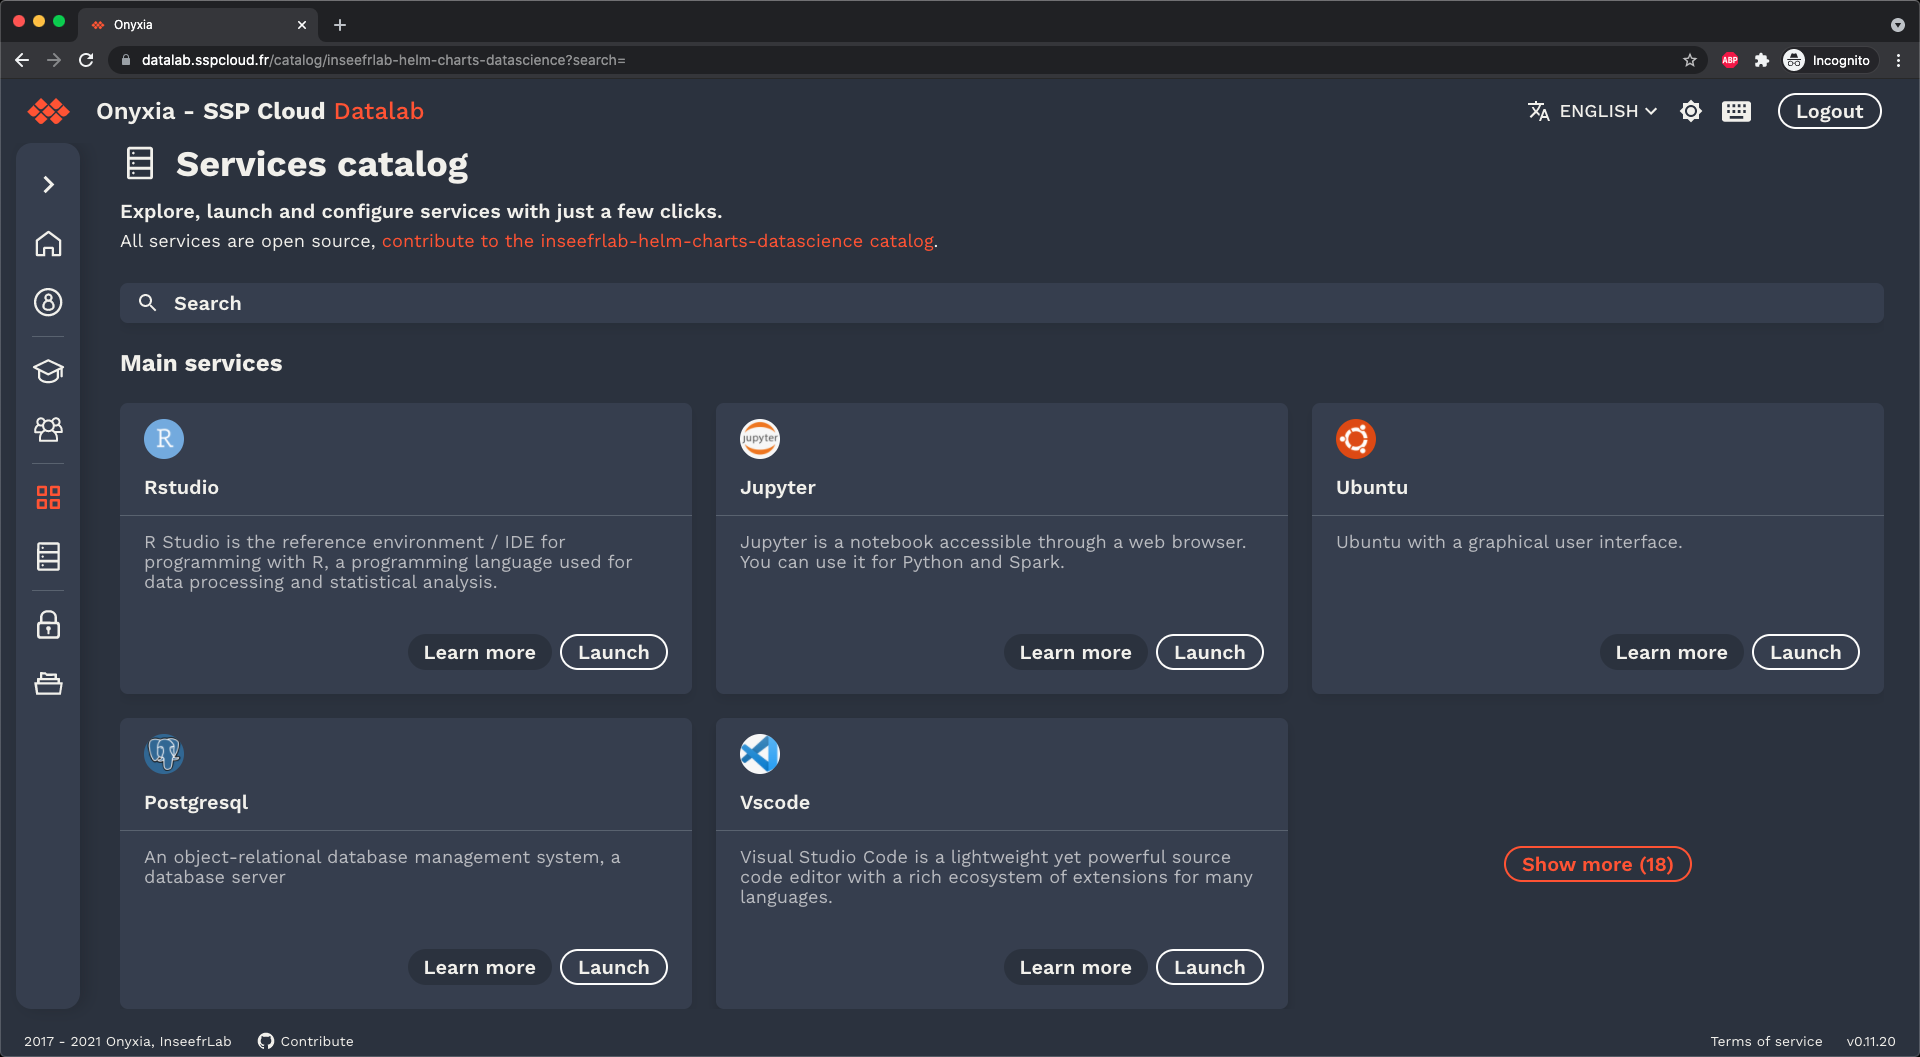This screenshot has width=1920, height=1057.
Task: Click the Jupyter logo icon
Action: click(760, 438)
